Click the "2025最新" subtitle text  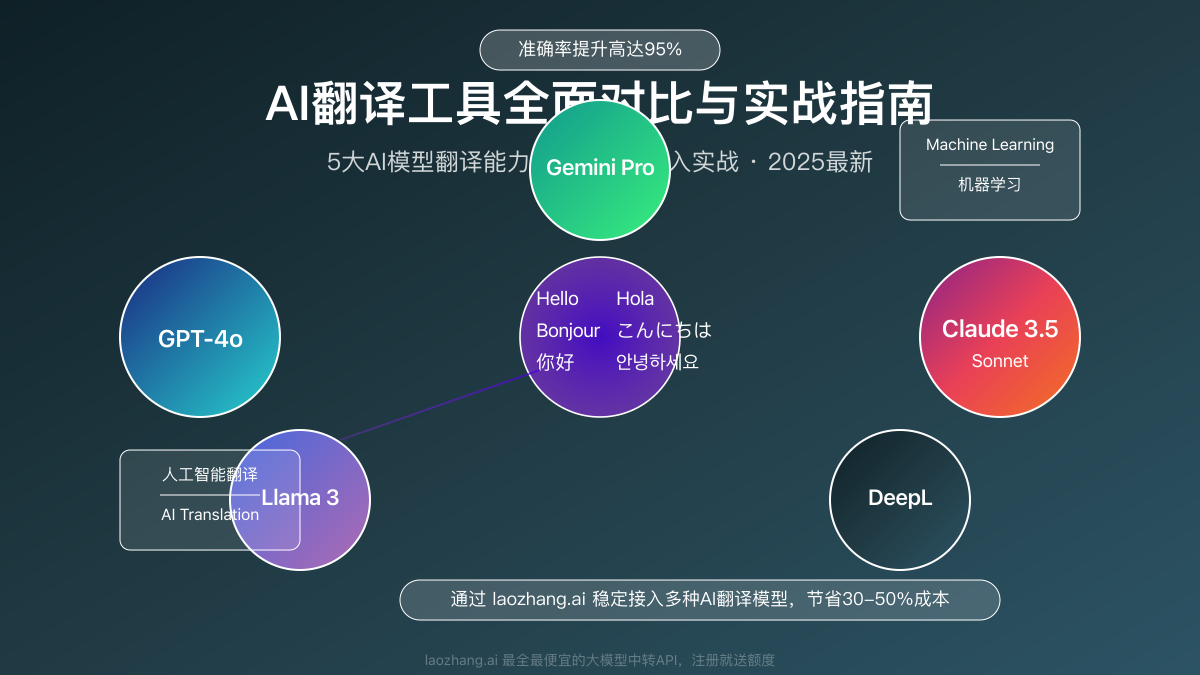click(x=820, y=162)
